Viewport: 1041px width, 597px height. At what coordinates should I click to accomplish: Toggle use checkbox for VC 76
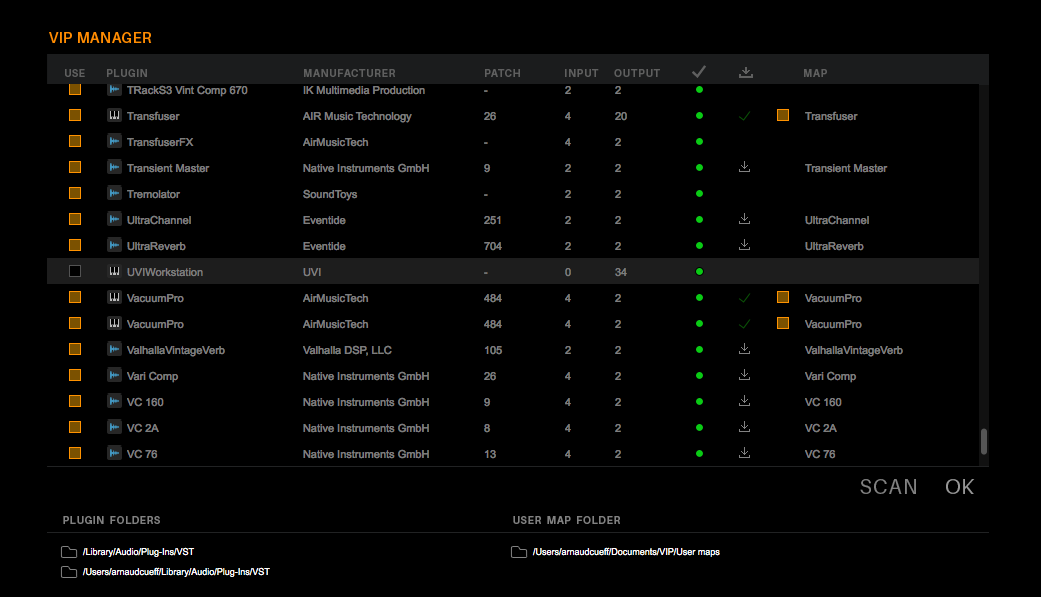75,452
